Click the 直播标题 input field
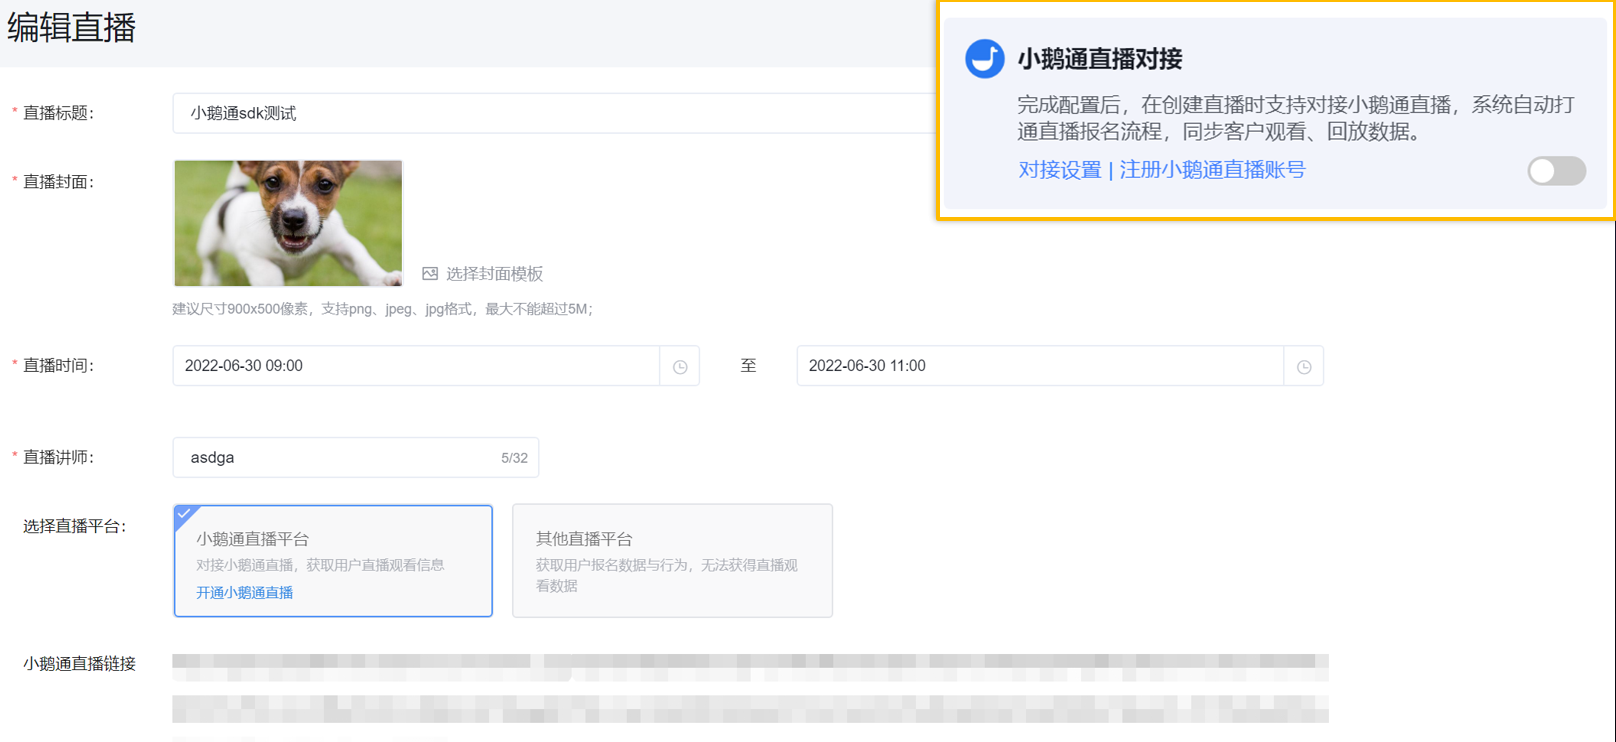The height and width of the screenshot is (742, 1616). 555,113
